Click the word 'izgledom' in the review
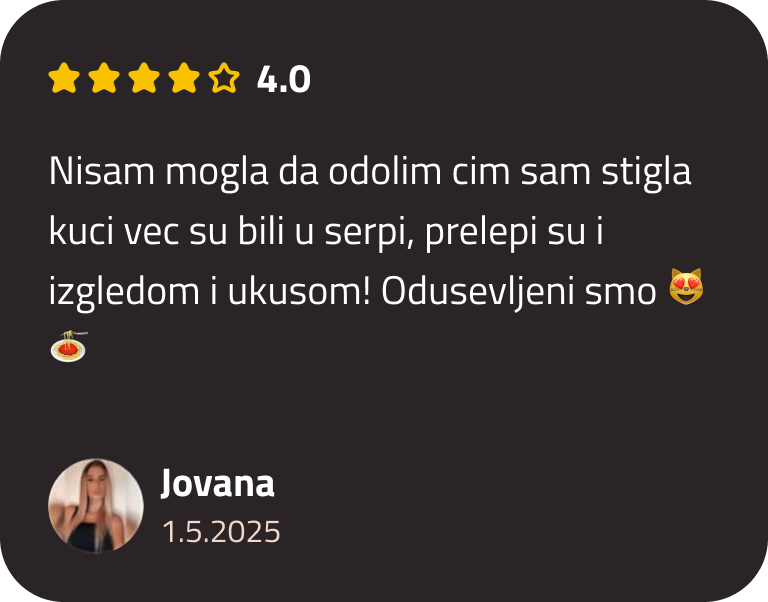 [x=124, y=293]
